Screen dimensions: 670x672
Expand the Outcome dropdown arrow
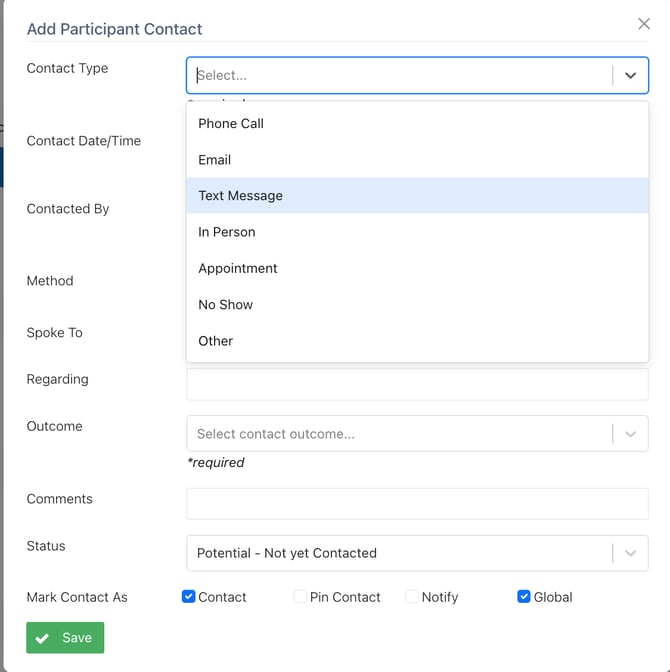click(630, 434)
